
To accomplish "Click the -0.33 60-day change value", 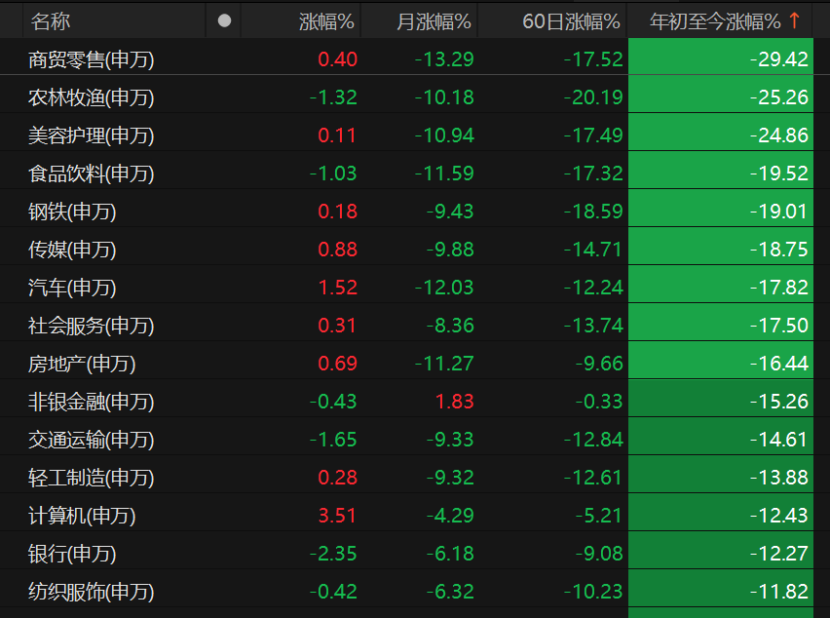I will (x=599, y=401).
